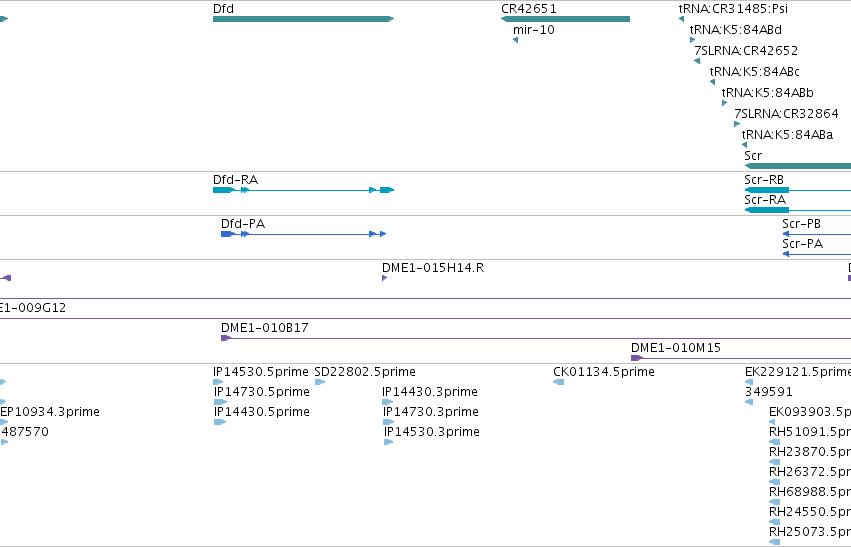The width and height of the screenshot is (851, 547).
Task: Click the Dfd gene label
Action: tap(224, 9)
